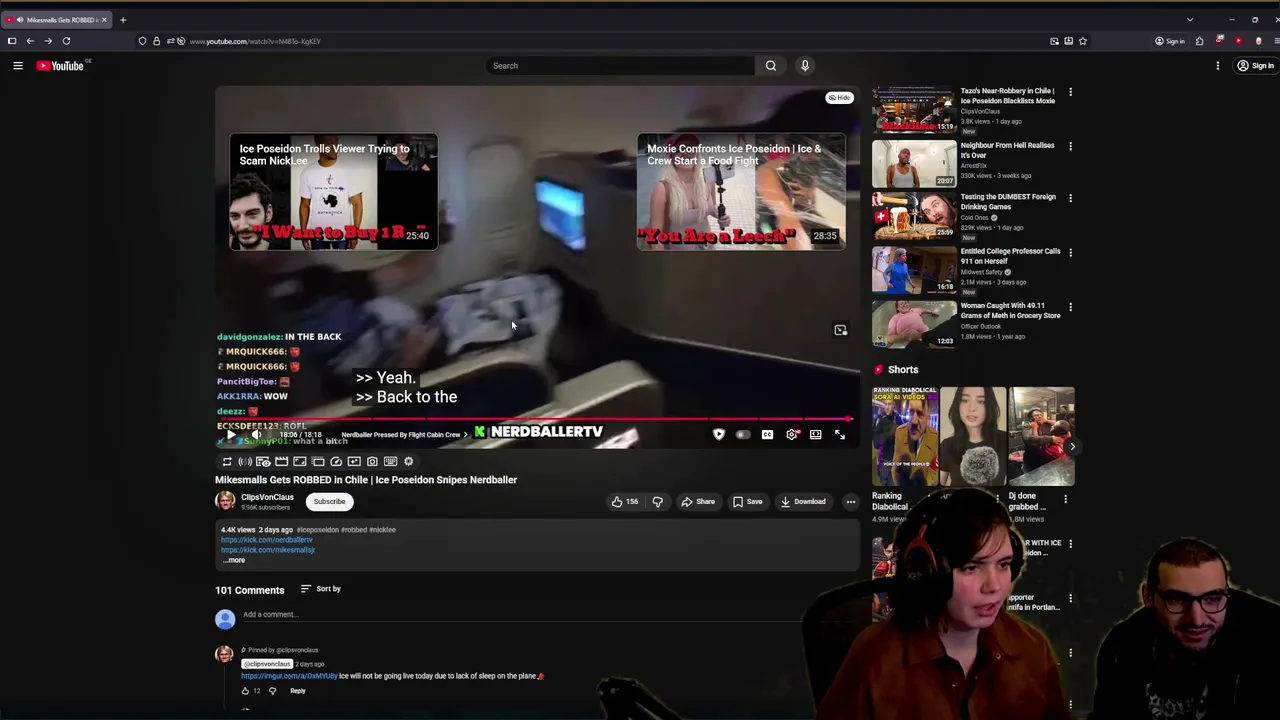Viewport: 1280px width, 720px height.
Task: Focus the YouTube Search field
Action: click(x=620, y=66)
